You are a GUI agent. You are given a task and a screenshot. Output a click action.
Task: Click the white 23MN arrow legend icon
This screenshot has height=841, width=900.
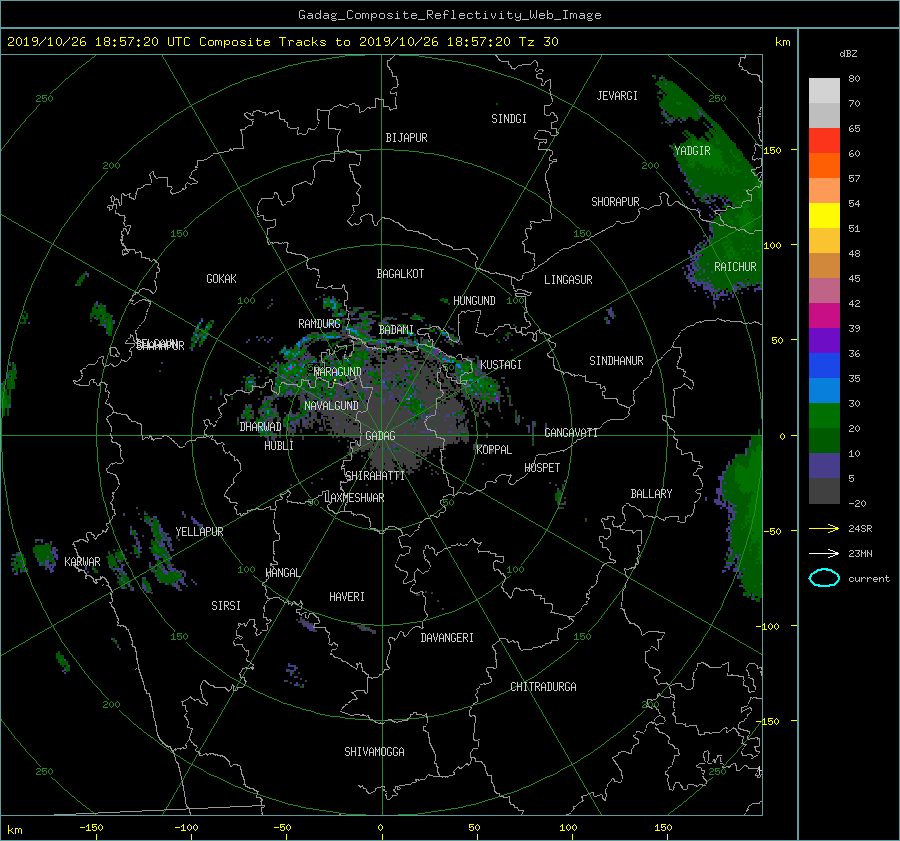[824, 553]
